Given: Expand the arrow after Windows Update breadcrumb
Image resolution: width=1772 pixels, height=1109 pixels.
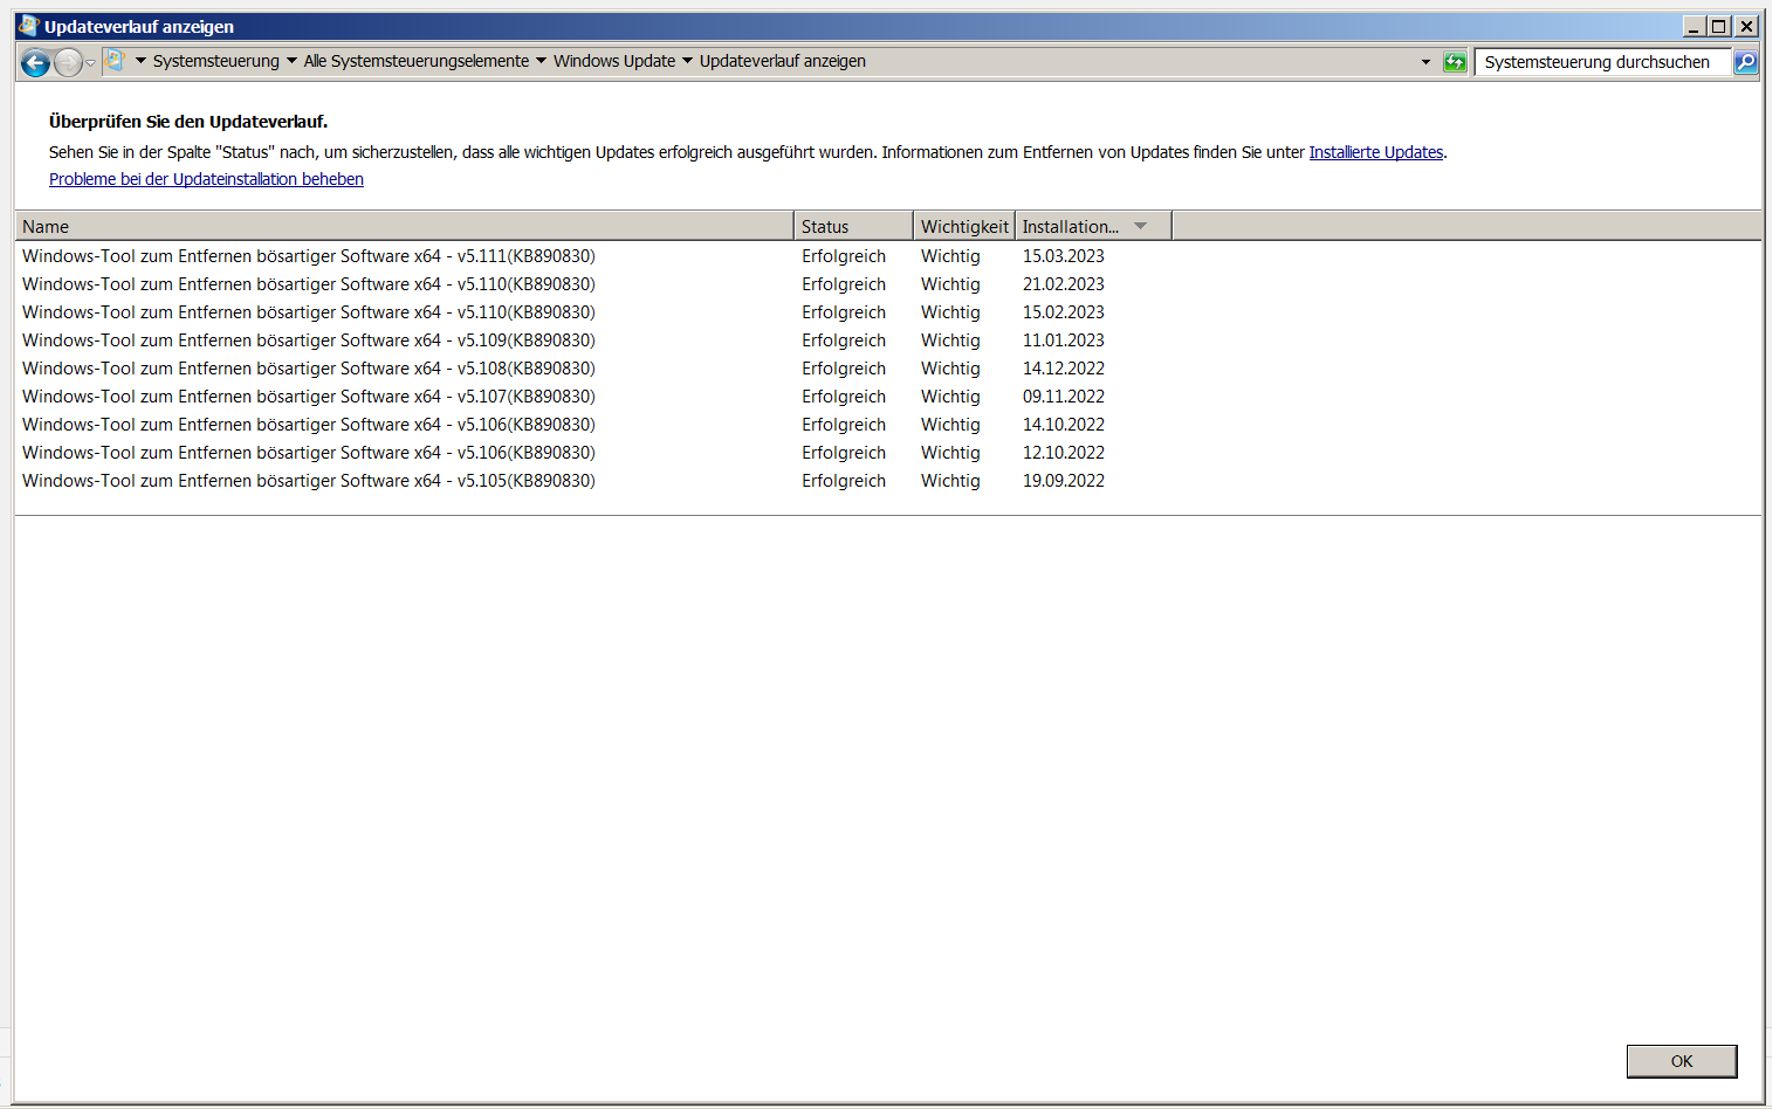Looking at the screenshot, I should point(687,61).
